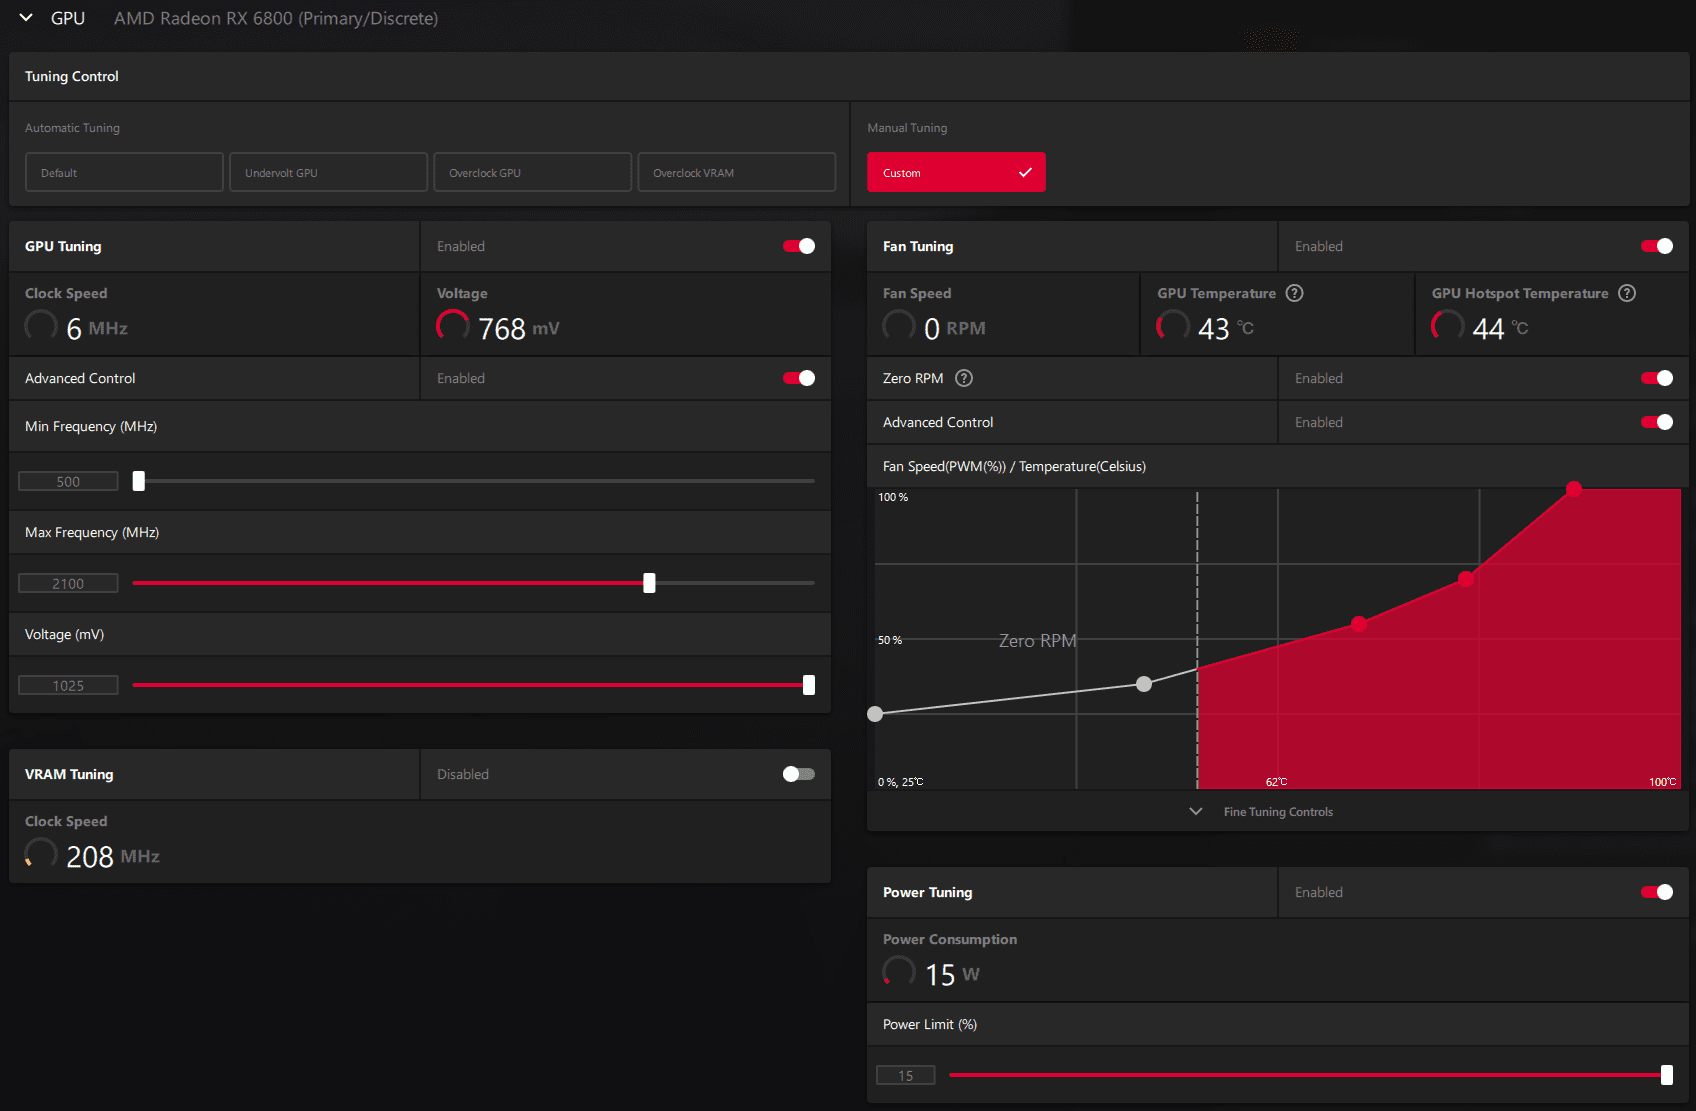Click the Hotspot Temperature gauge icon

1447,325
